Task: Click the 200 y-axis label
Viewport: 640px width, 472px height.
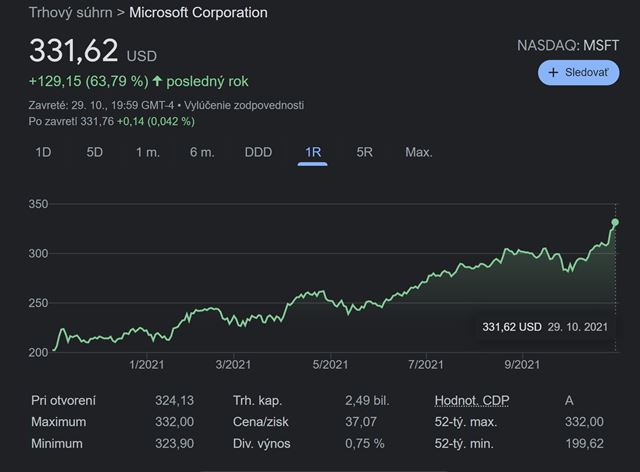Action: coord(38,352)
